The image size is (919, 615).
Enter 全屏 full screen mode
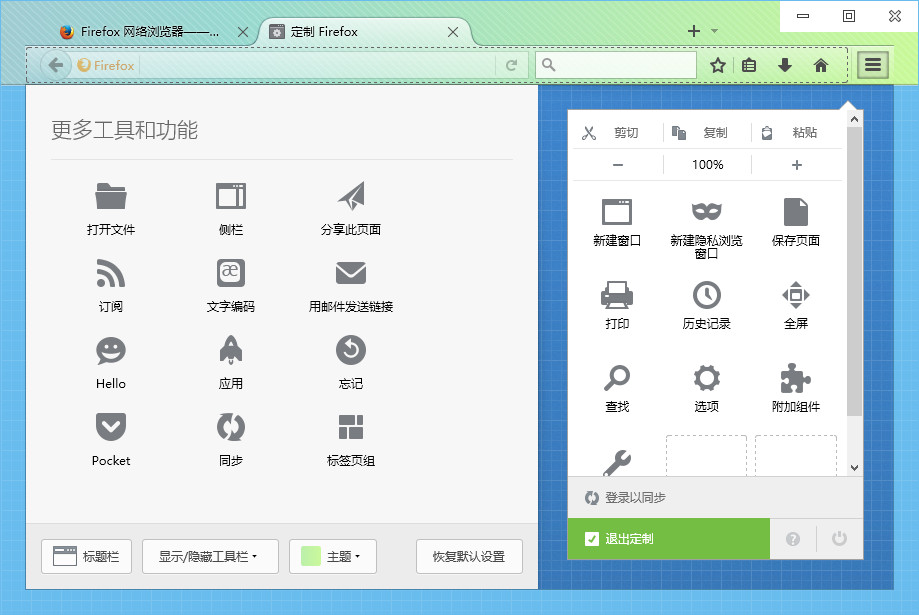coord(795,295)
